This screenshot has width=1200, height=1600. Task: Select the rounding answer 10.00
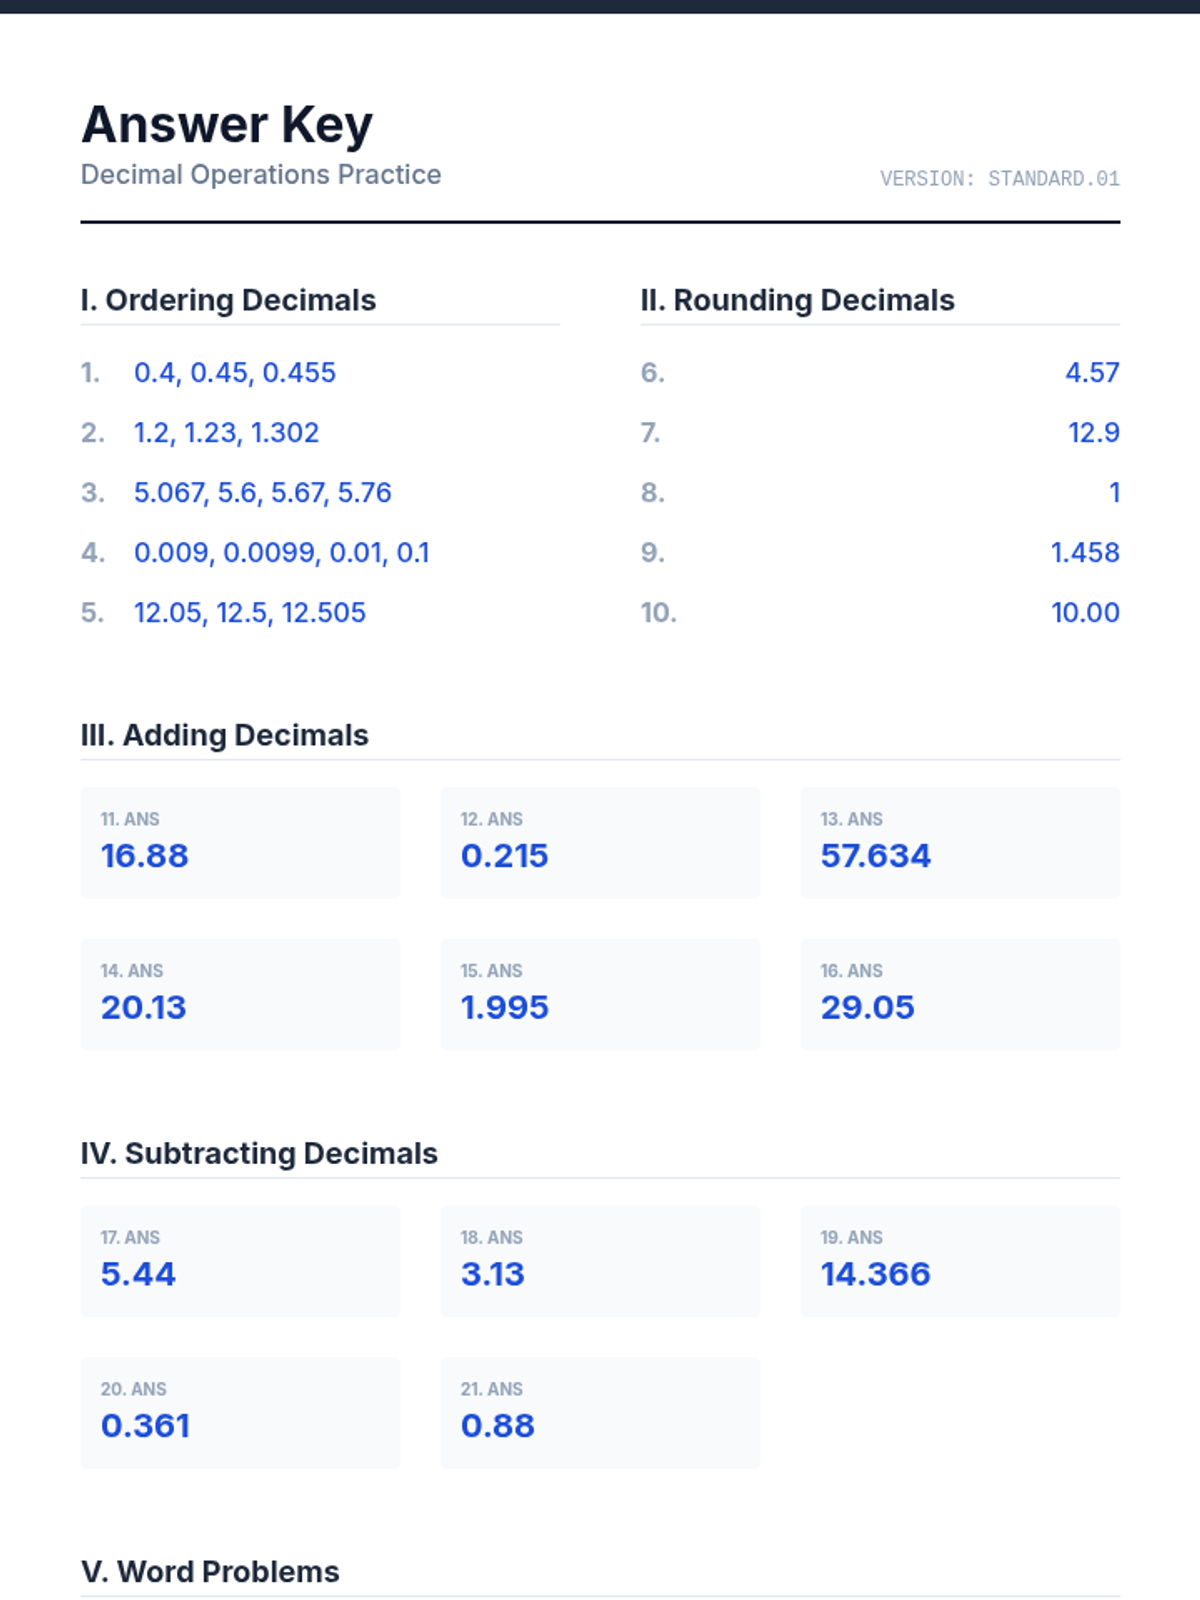[x=1084, y=613]
